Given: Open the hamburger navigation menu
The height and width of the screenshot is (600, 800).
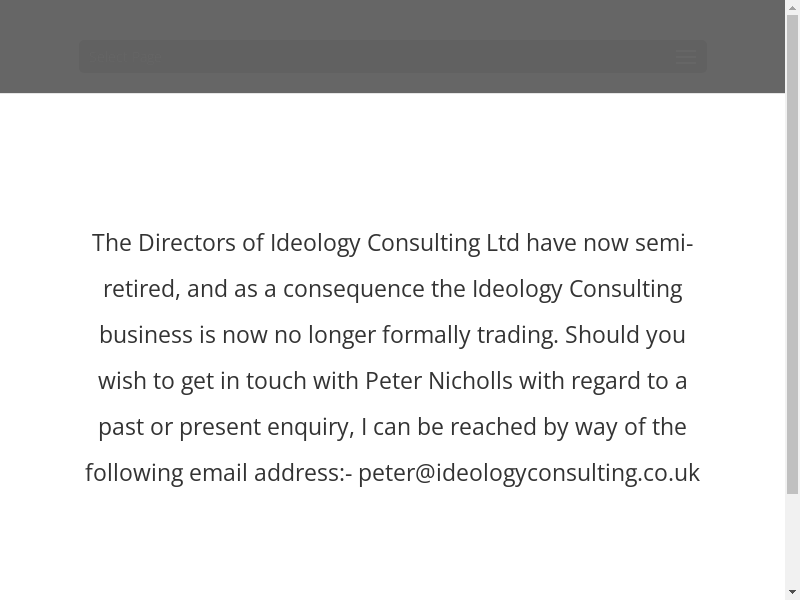Looking at the screenshot, I should click(686, 57).
